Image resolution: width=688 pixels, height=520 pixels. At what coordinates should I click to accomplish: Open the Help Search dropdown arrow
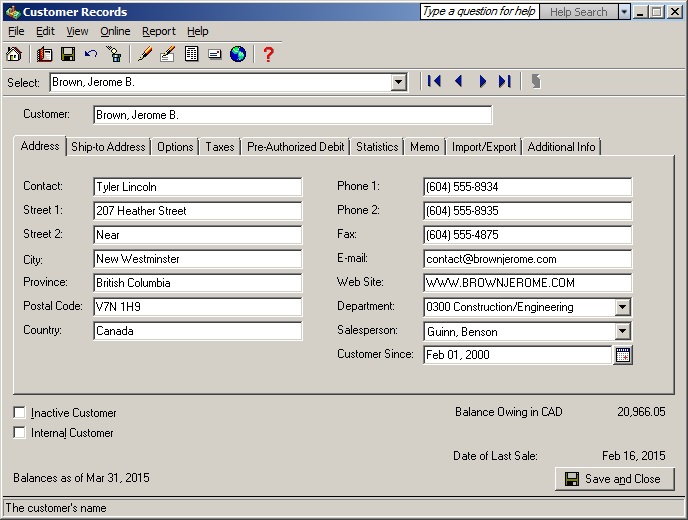pos(624,12)
